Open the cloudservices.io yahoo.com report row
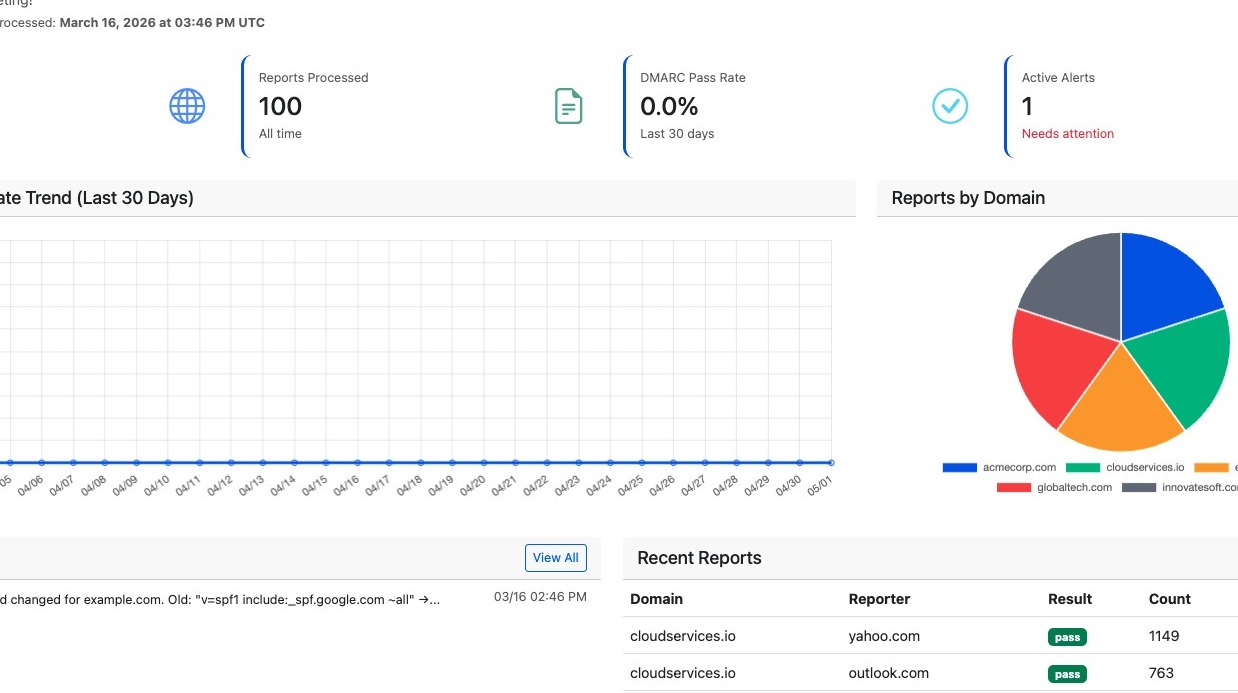1238x693 pixels. pyautogui.click(x=930, y=636)
